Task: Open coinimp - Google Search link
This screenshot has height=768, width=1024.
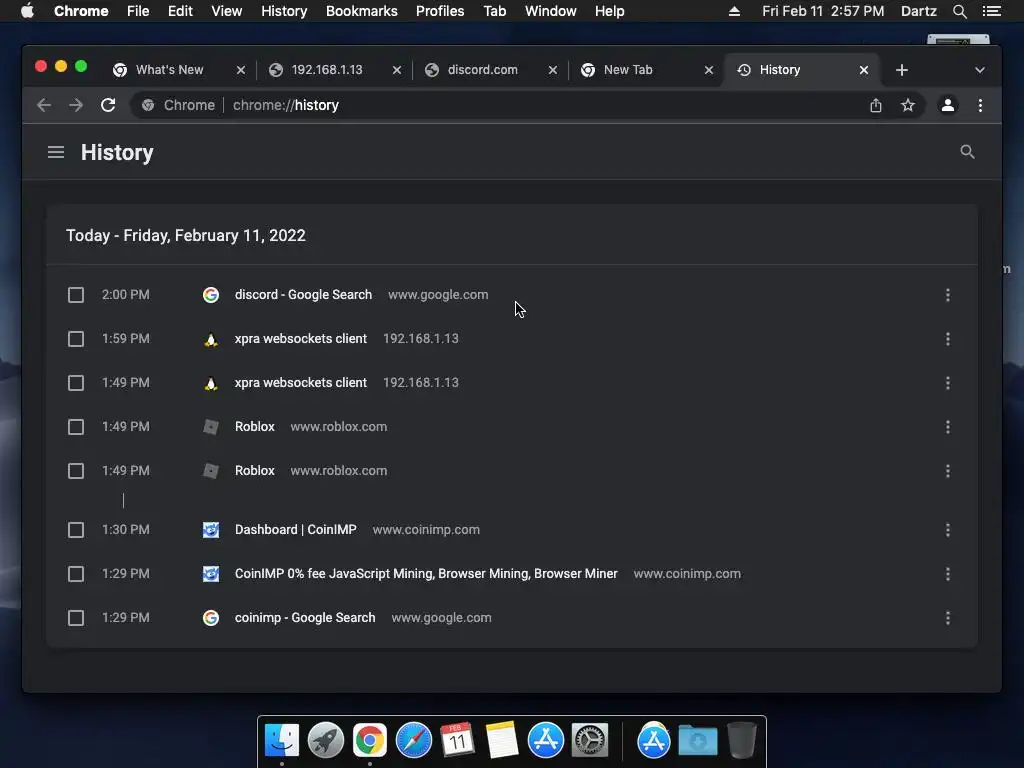Action: tap(305, 618)
